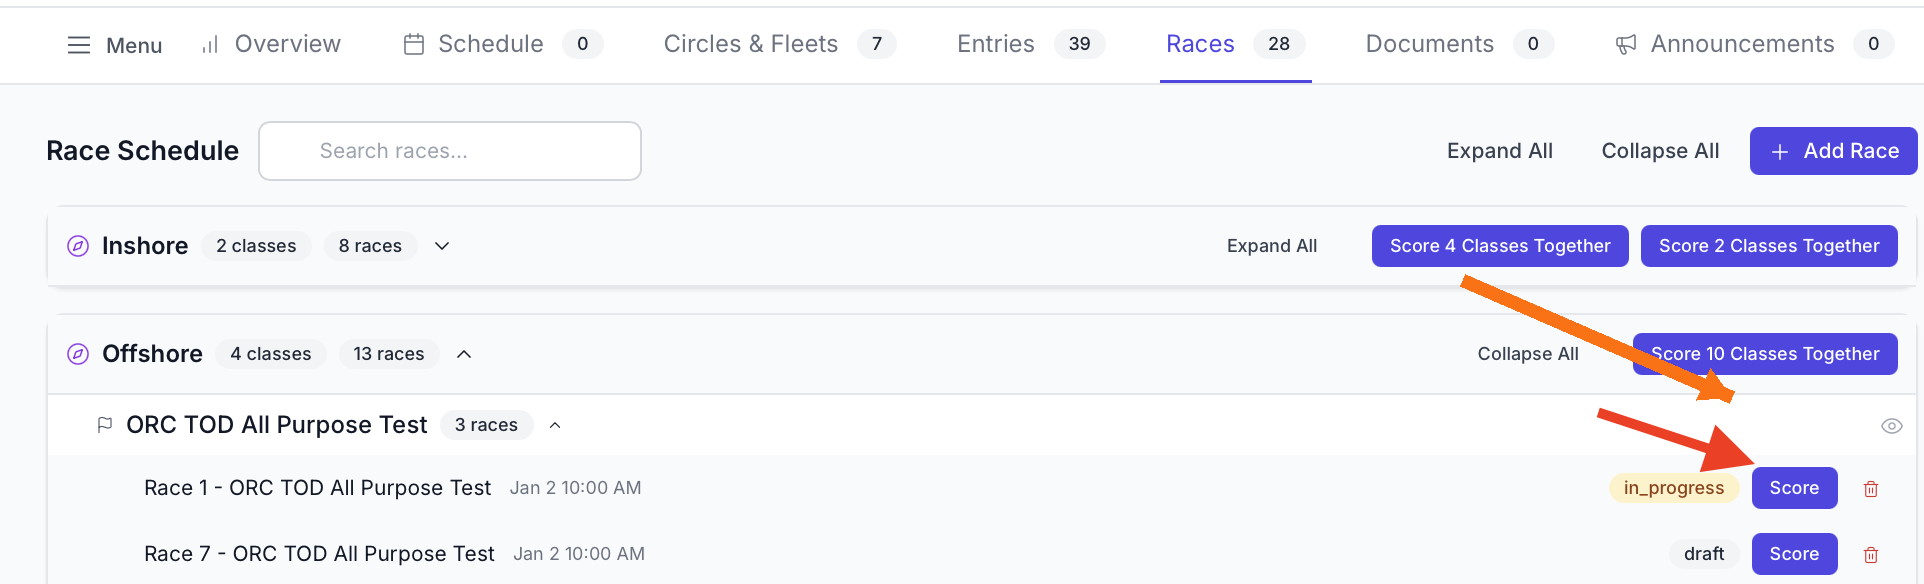Open the Circles & Fleets tab
This screenshot has width=1924, height=584.
pos(750,44)
